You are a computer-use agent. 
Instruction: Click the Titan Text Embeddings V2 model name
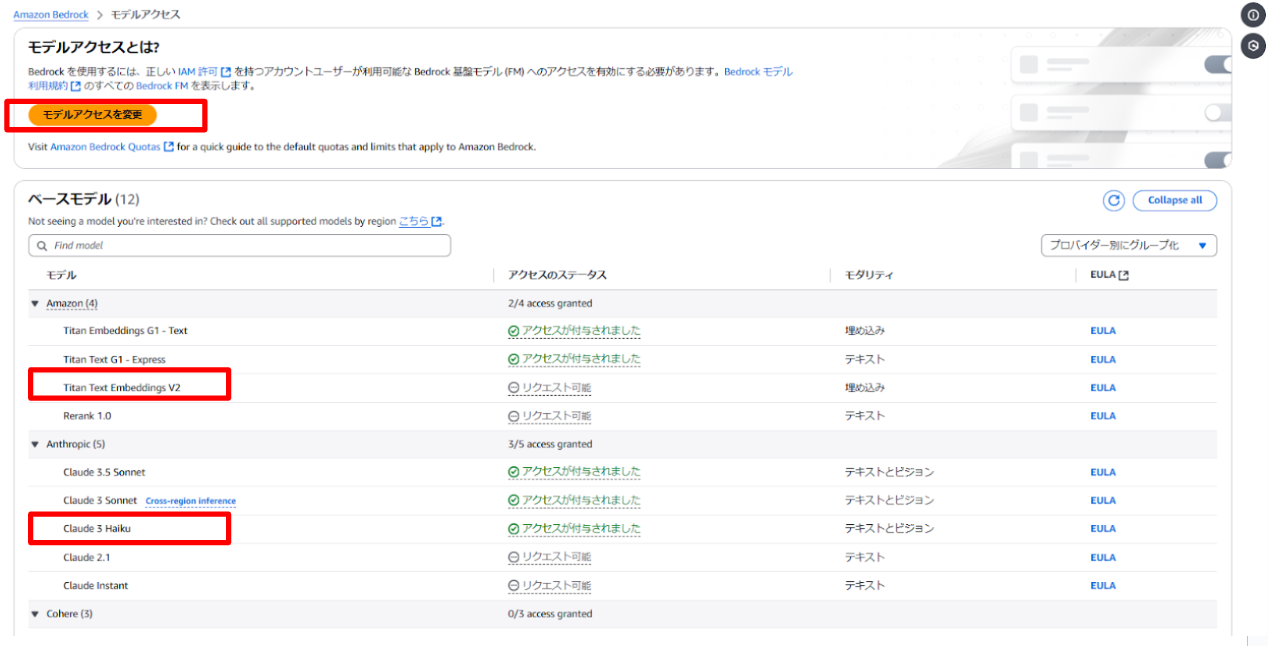(121, 388)
